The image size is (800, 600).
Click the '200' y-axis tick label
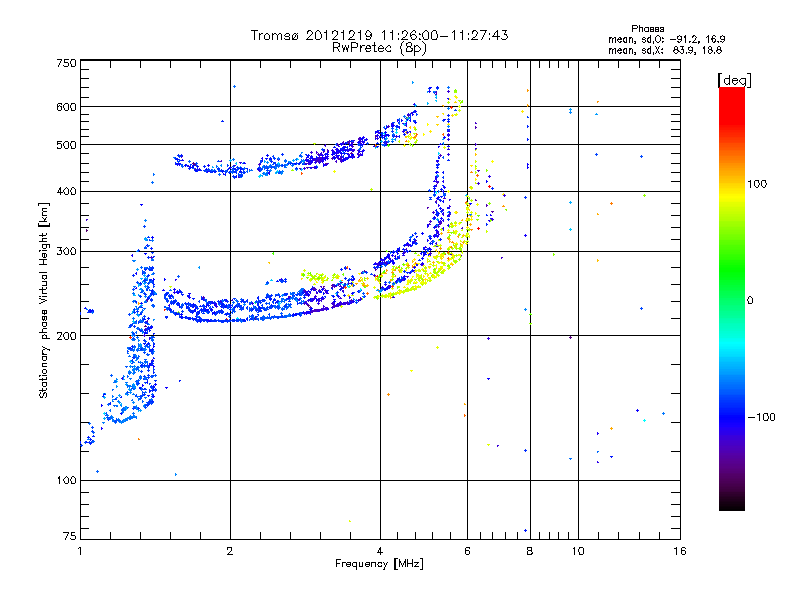(x=66, y=336)
